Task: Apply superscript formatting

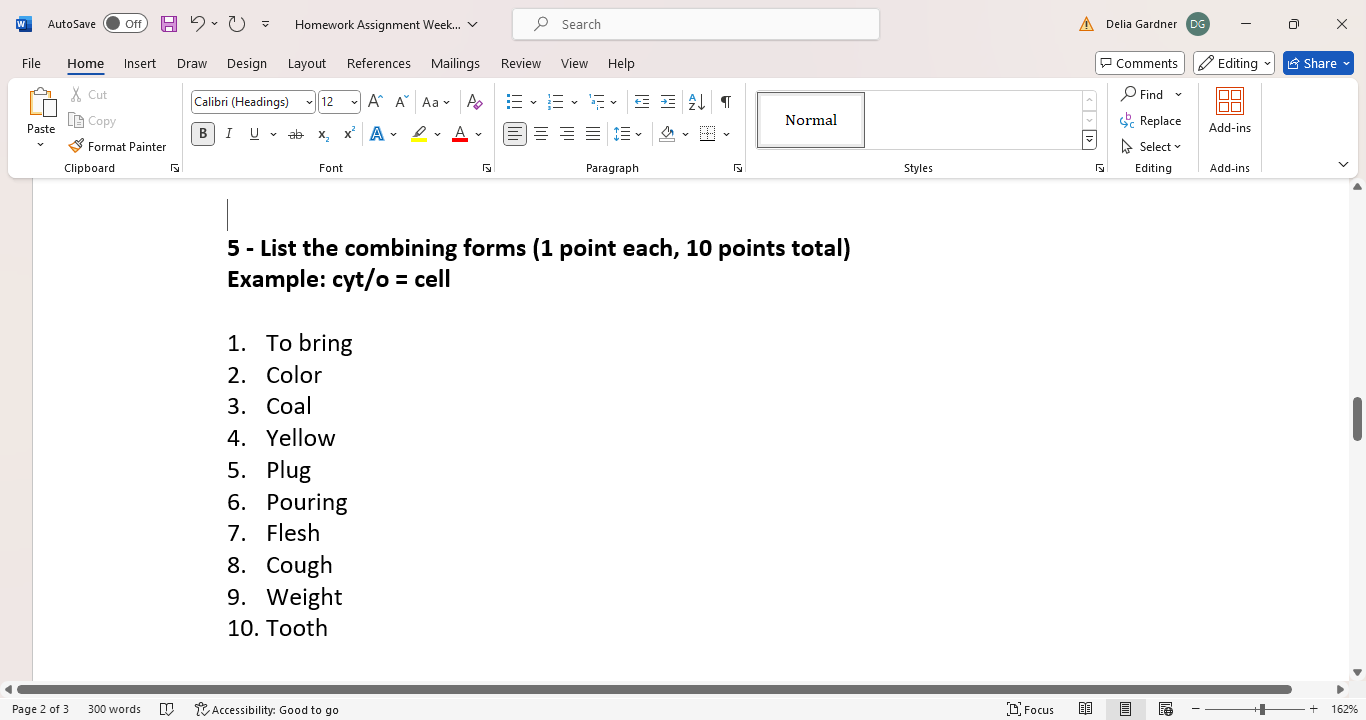Action: click(x=349, y=134)
